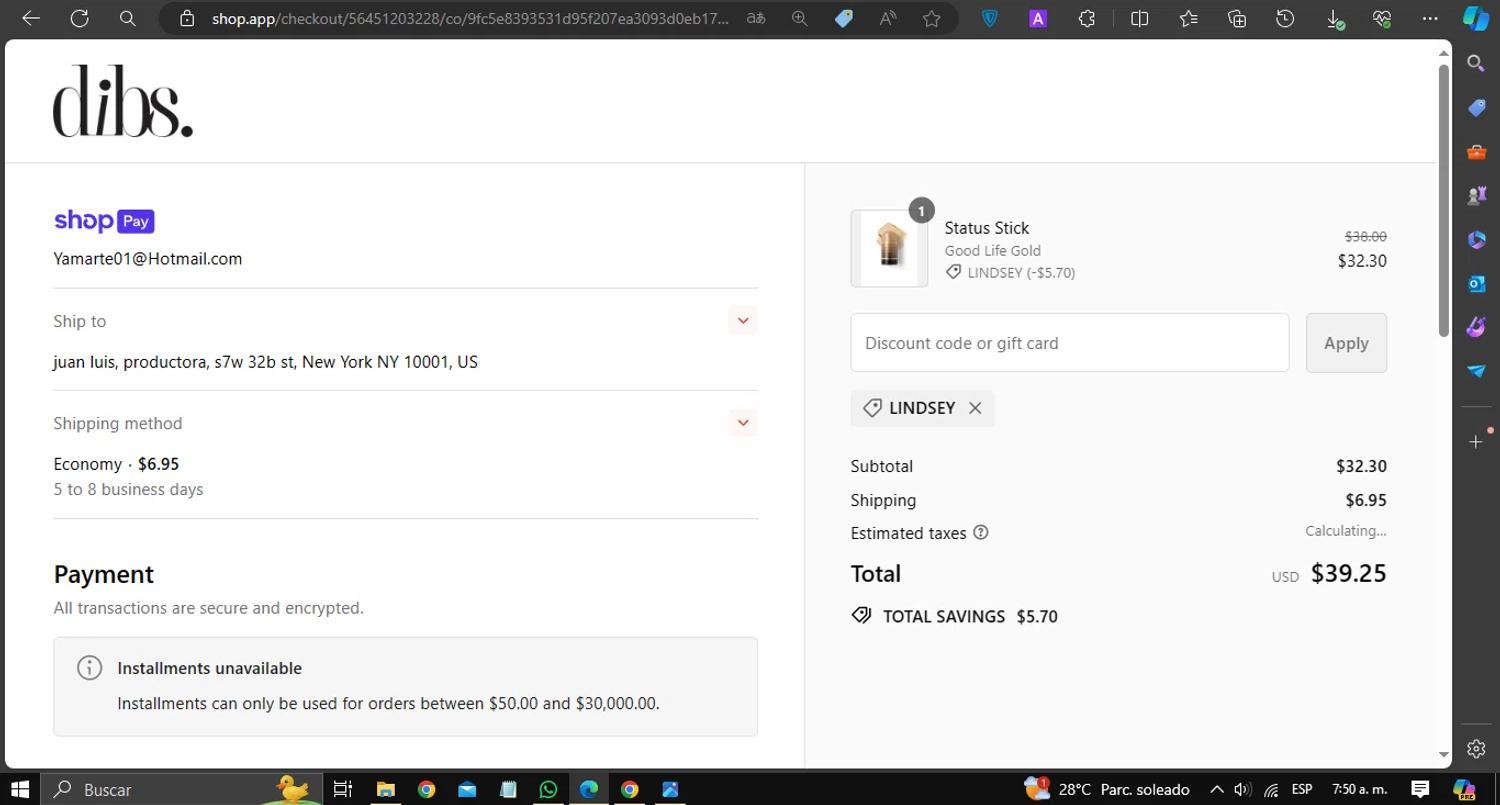This screenshot has height=805, width=1500.
Task: Open sidebar Shopping tag icon
Action: [1476, 107]
